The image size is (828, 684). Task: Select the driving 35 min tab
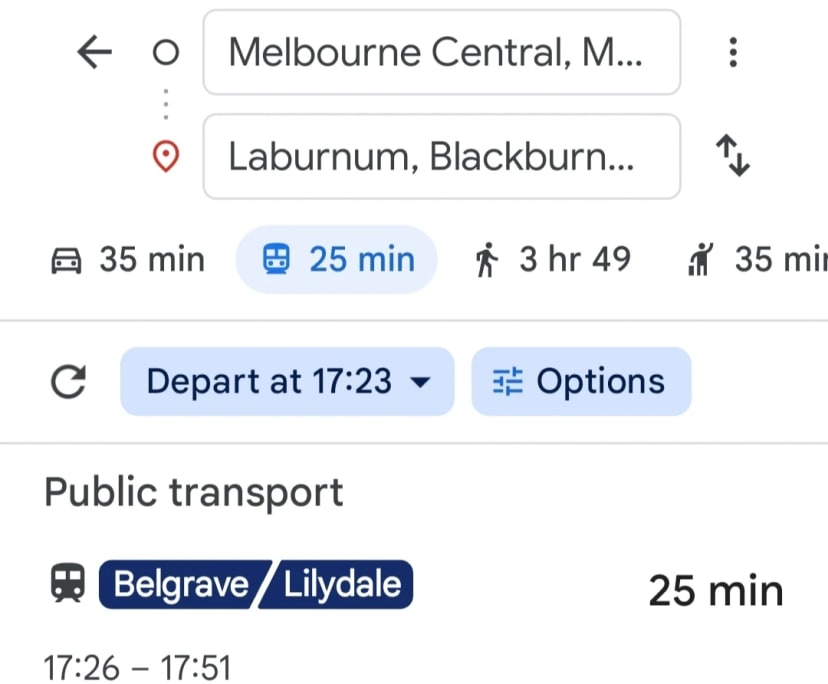127,260
